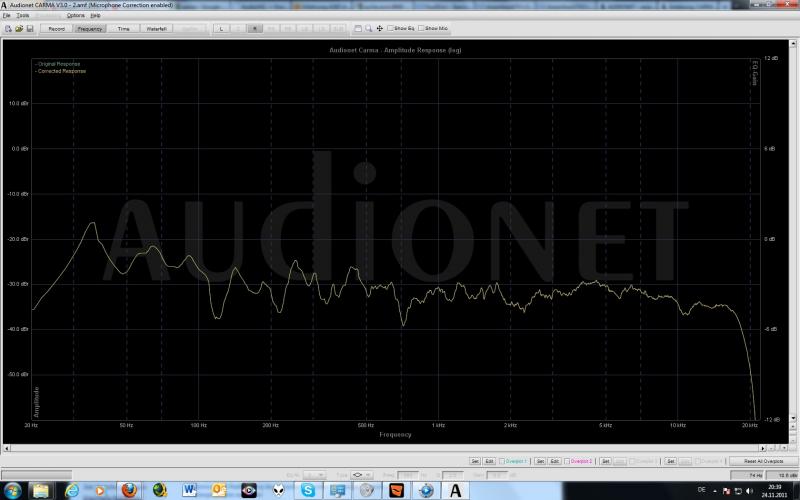Enable the Show Eq checkbox
This screenshot has width=800, height=500.
391,28
